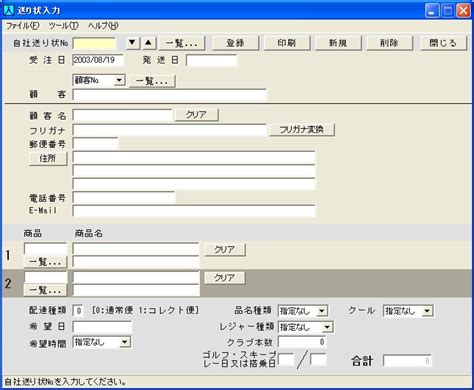Open the ヘルプ(H) menu
Image resolution: width=474 pixels, height=390 pixels.
pos(103,26)
